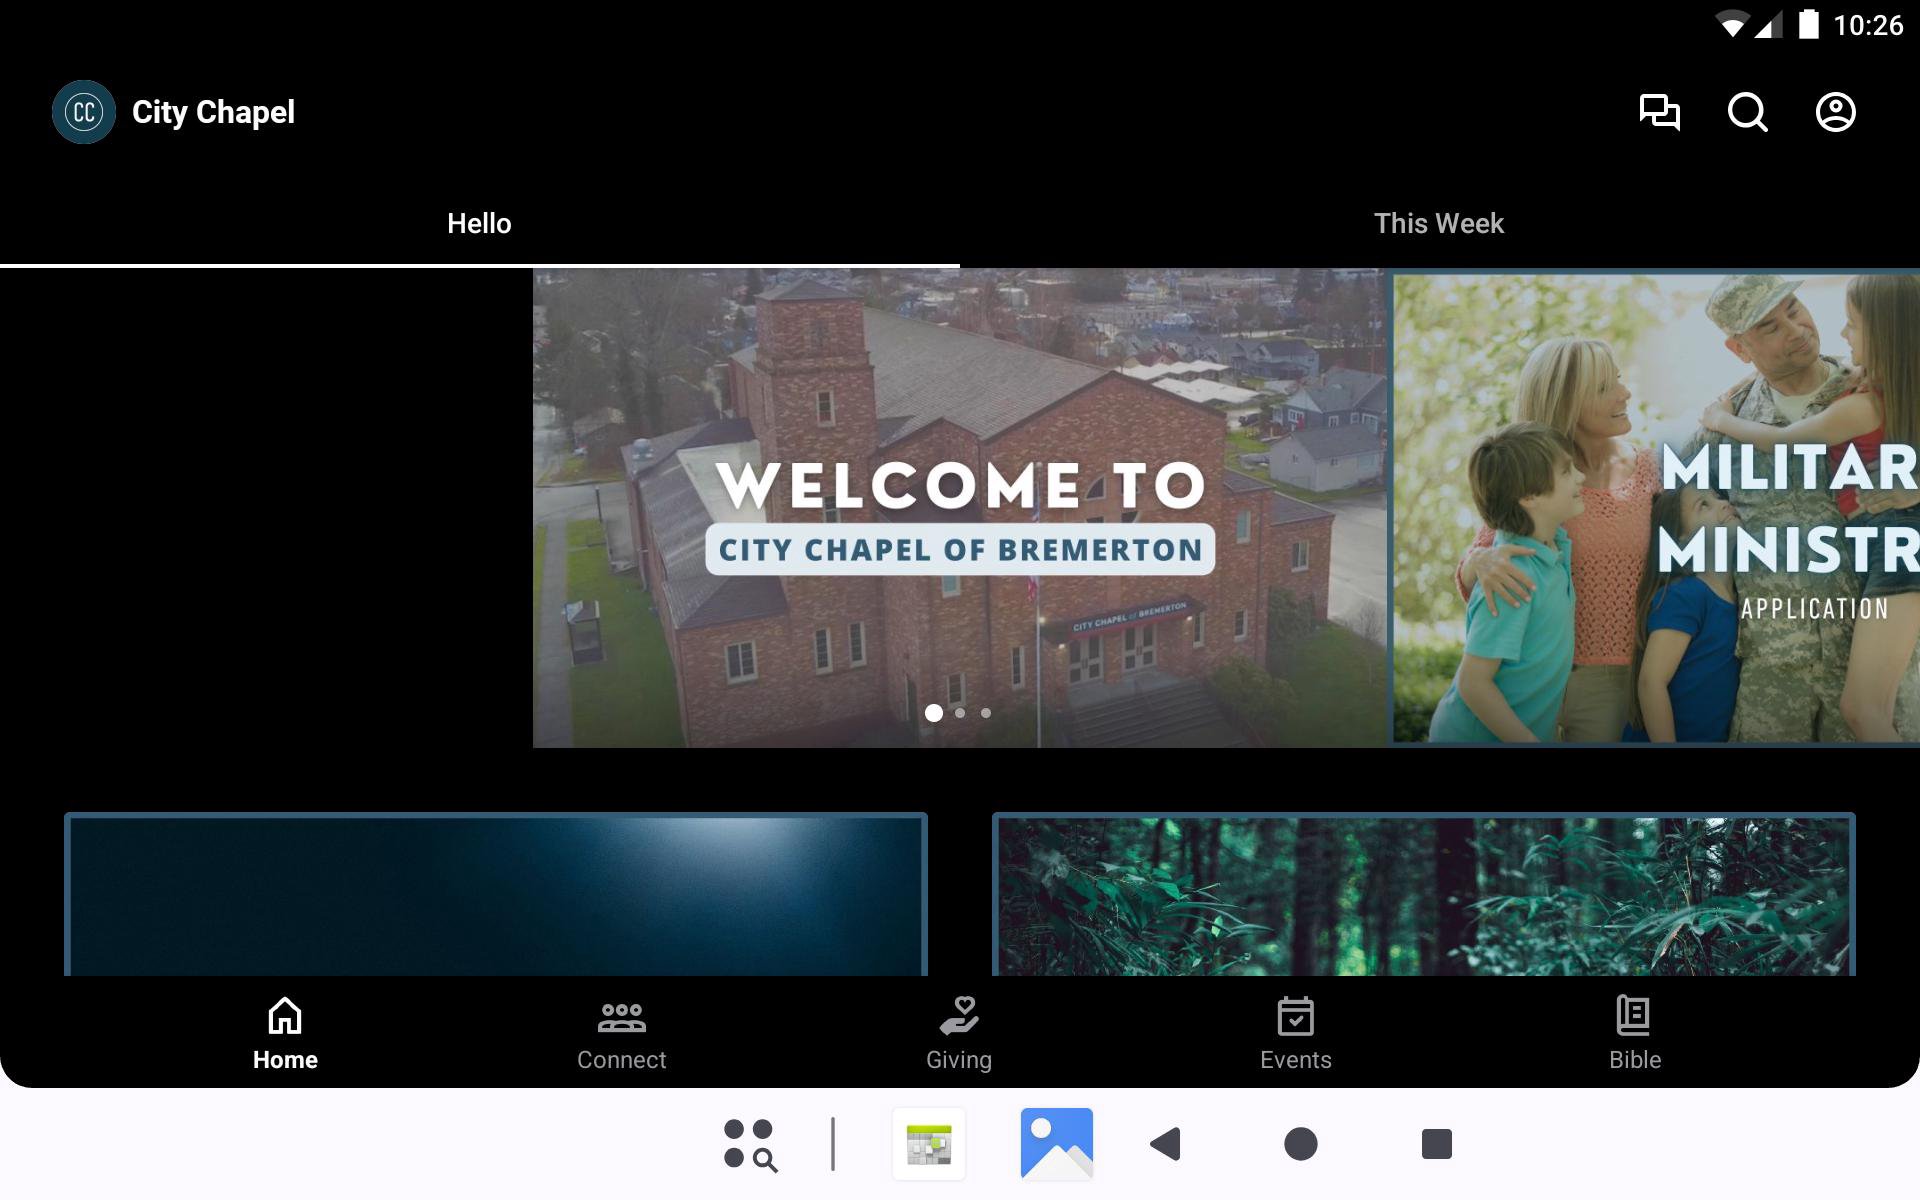Viewport: 1920px width, 1200px height.
Task: Select the third carousel page dot
Action: pos(986,713)
